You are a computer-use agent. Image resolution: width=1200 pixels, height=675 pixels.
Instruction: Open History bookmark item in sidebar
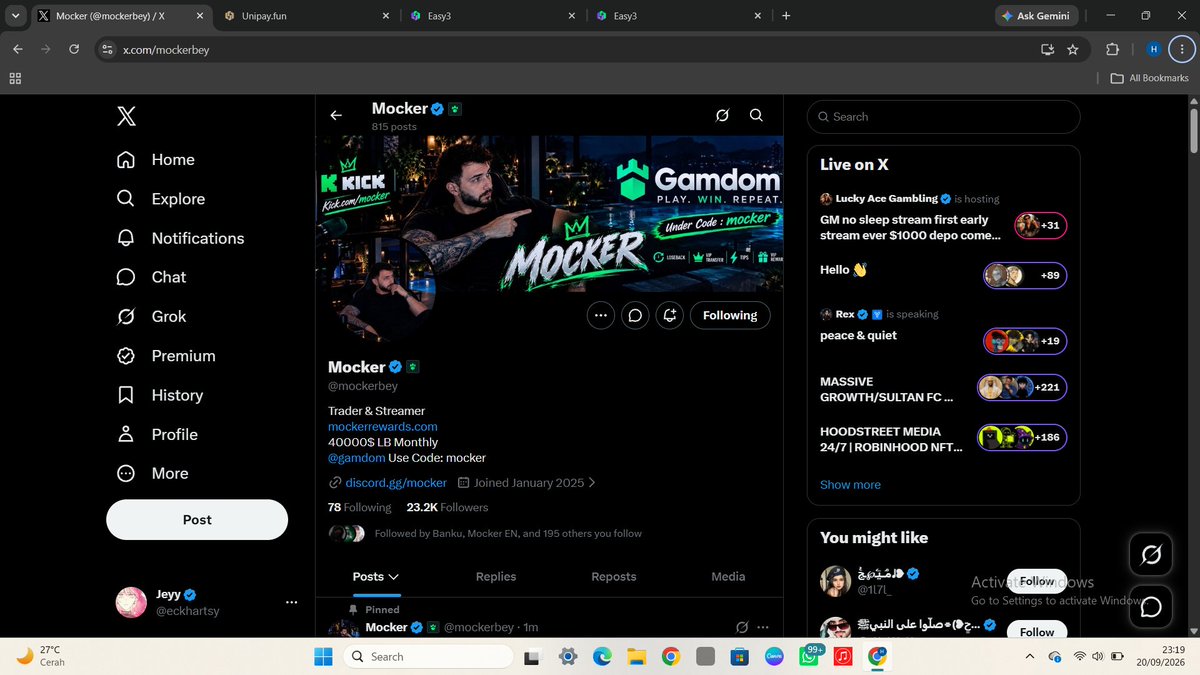point(159,395)
